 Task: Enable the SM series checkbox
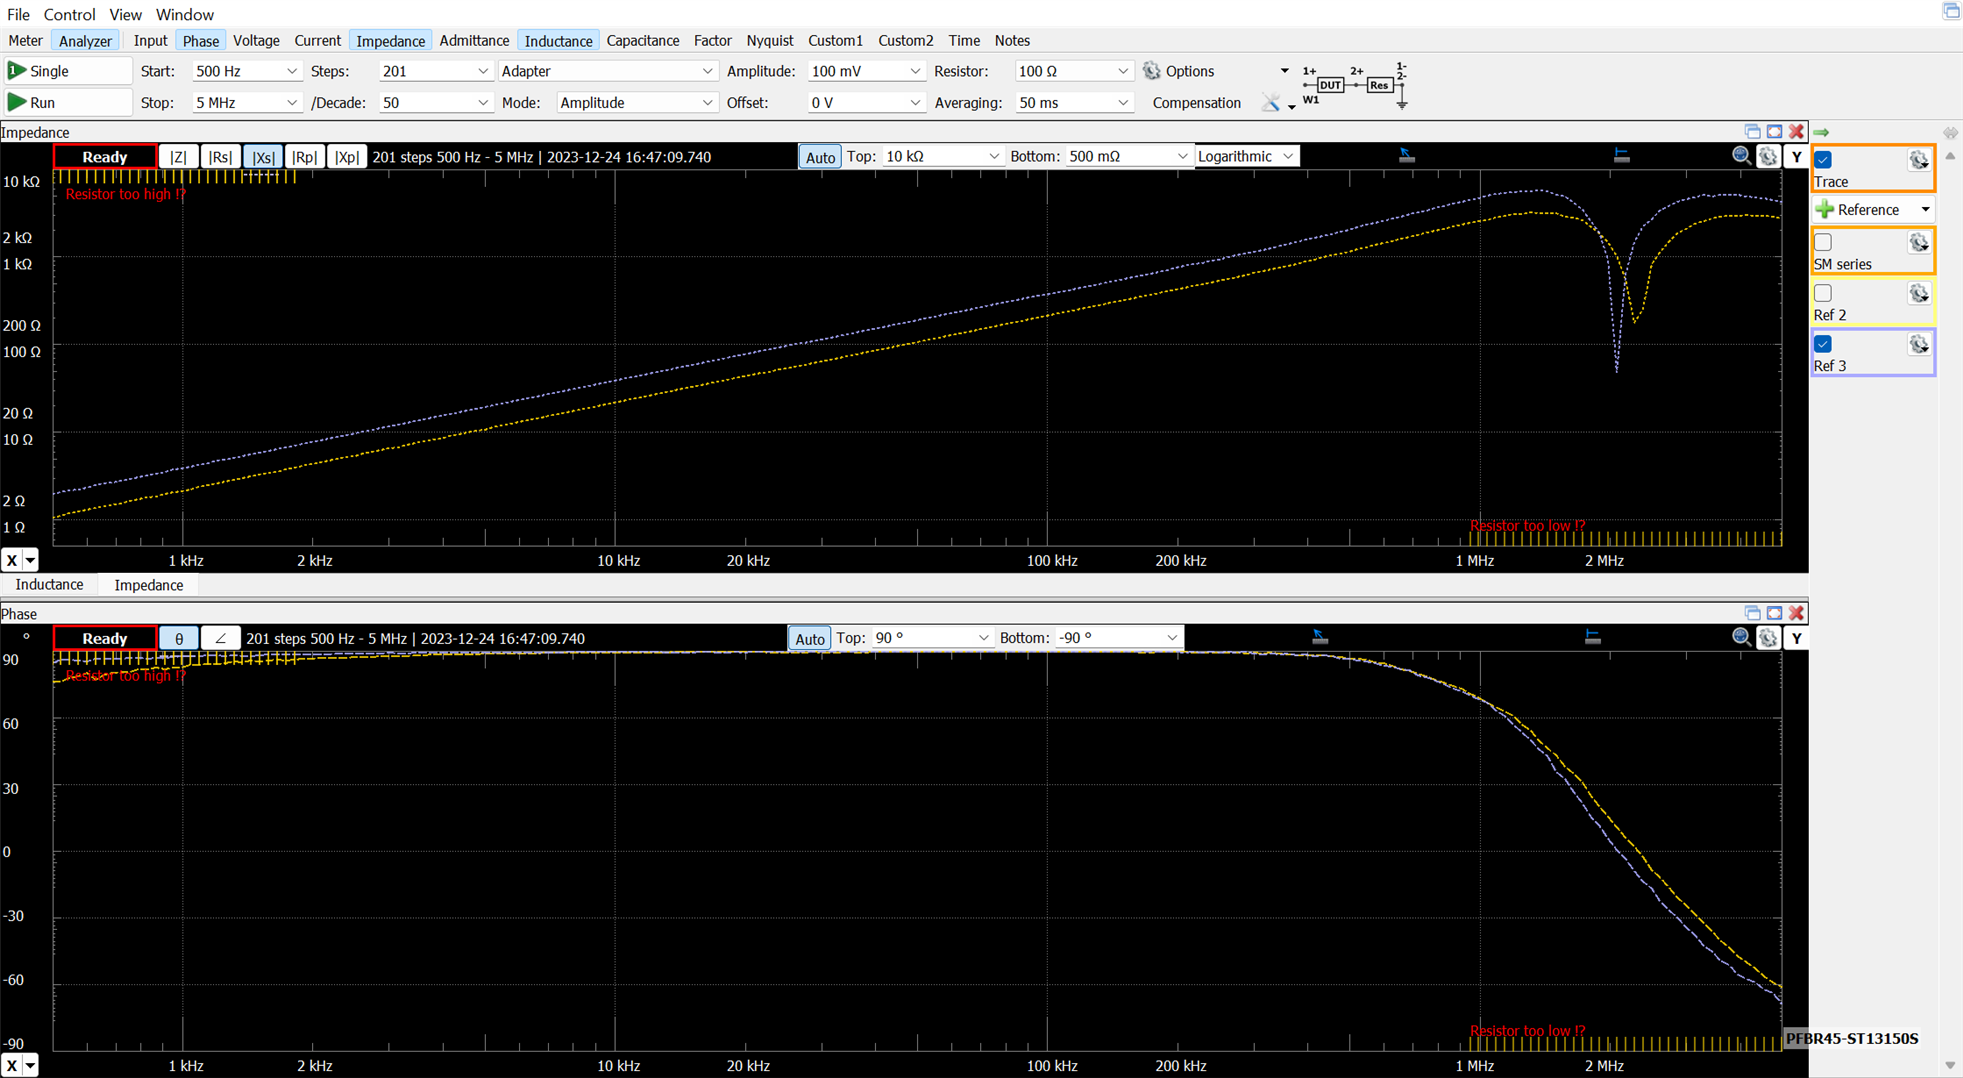pos(1823,243)
